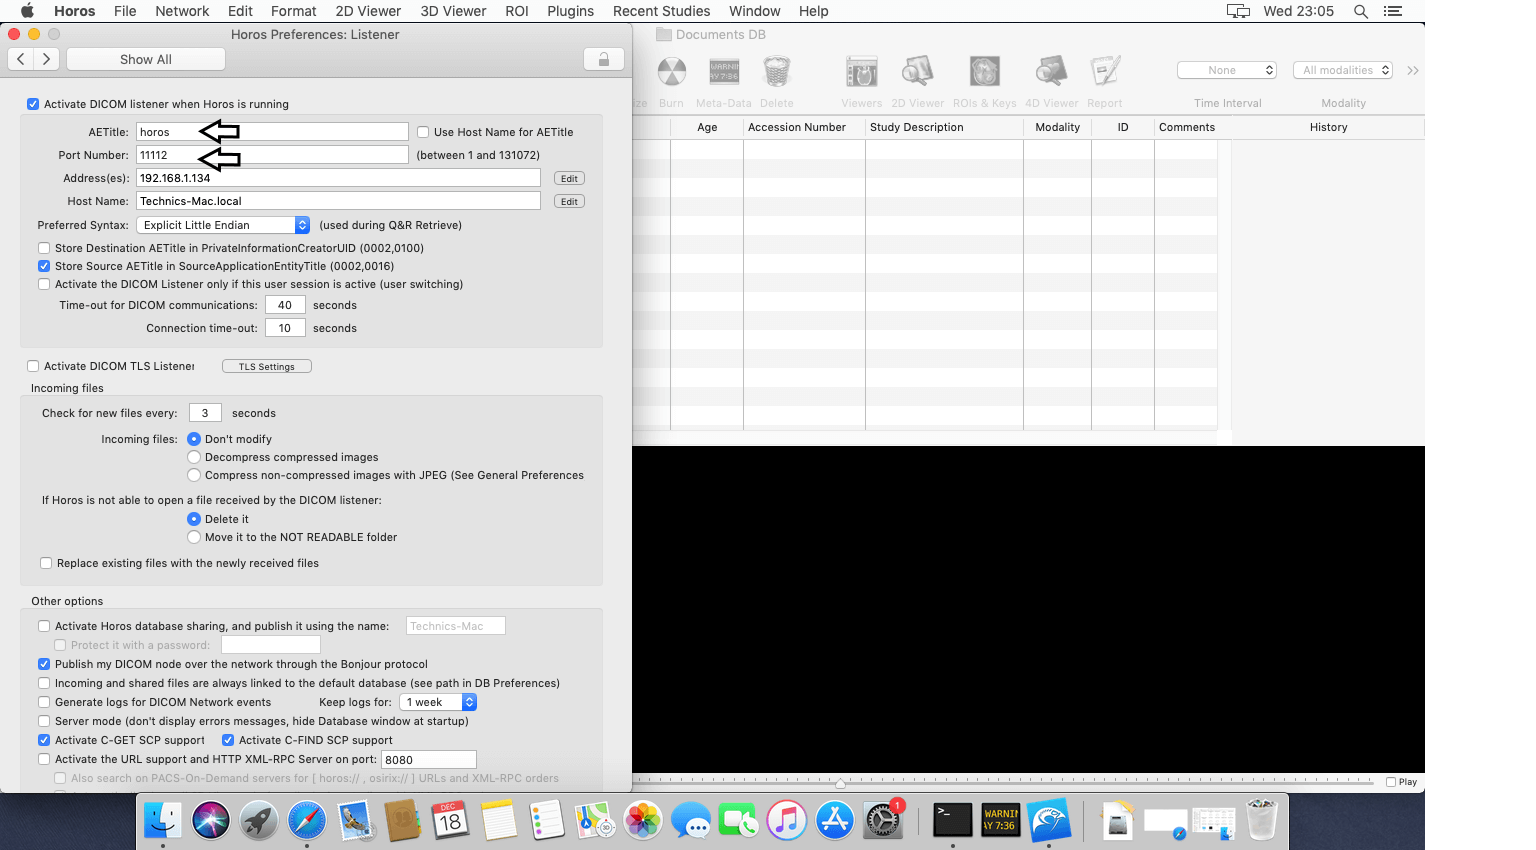This screenshot has height=850, width=1536.
Task: Click the Horos app icon in dock
Action: (x=1049, y=821)
